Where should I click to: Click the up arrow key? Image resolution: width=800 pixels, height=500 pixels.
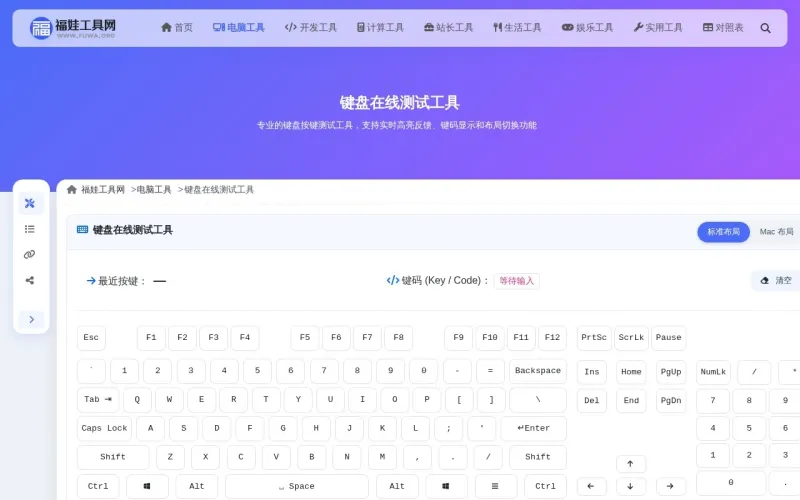[631, 464]
